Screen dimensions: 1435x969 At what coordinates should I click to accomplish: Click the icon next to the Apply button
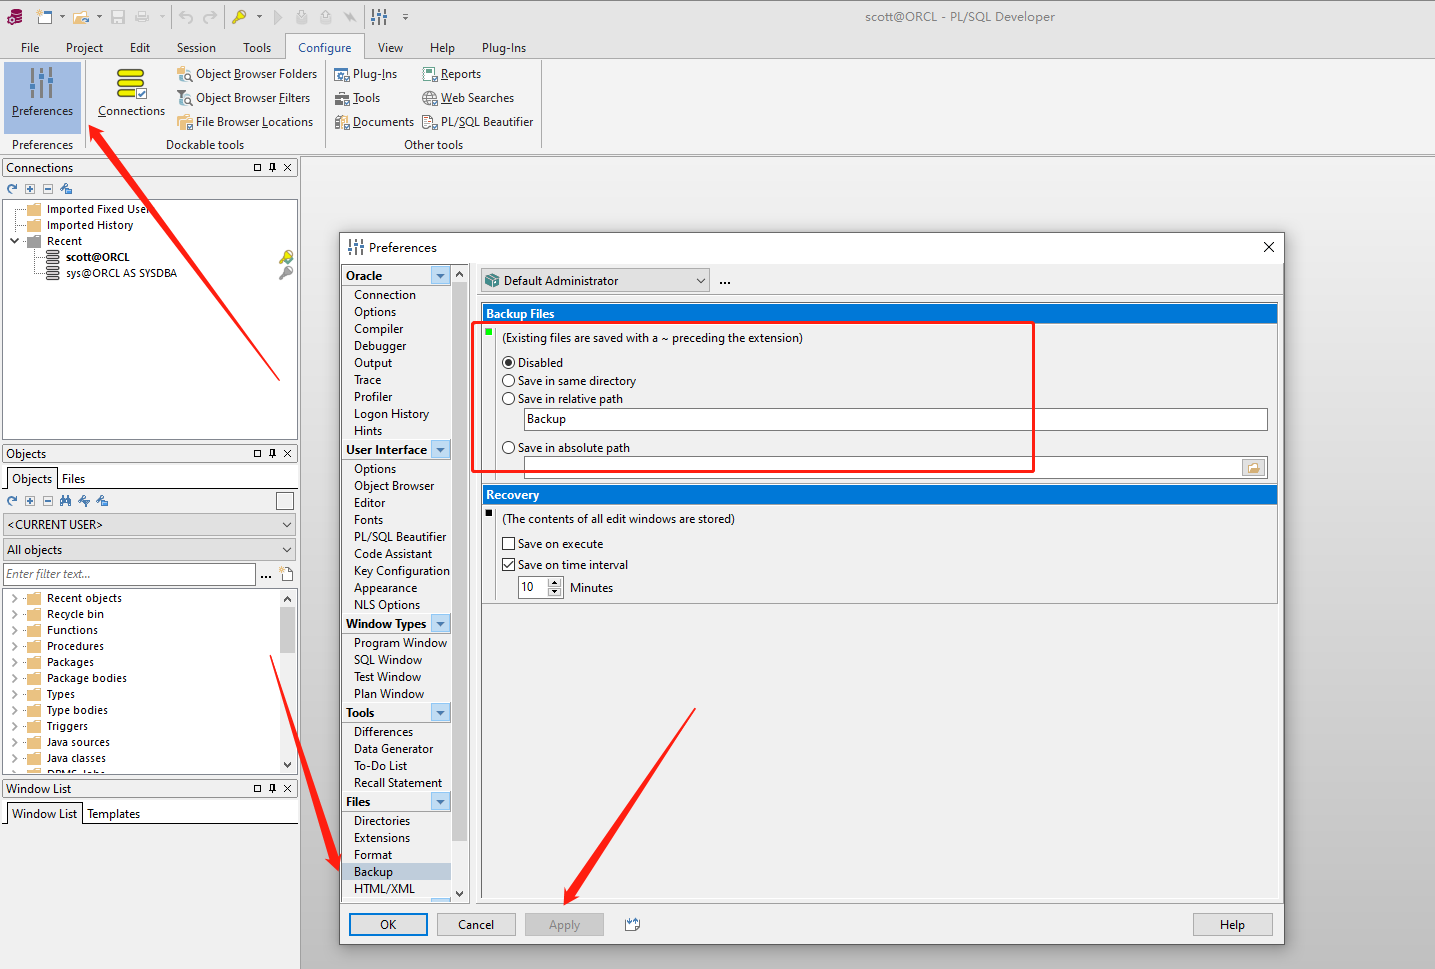[x=632, y=925]
